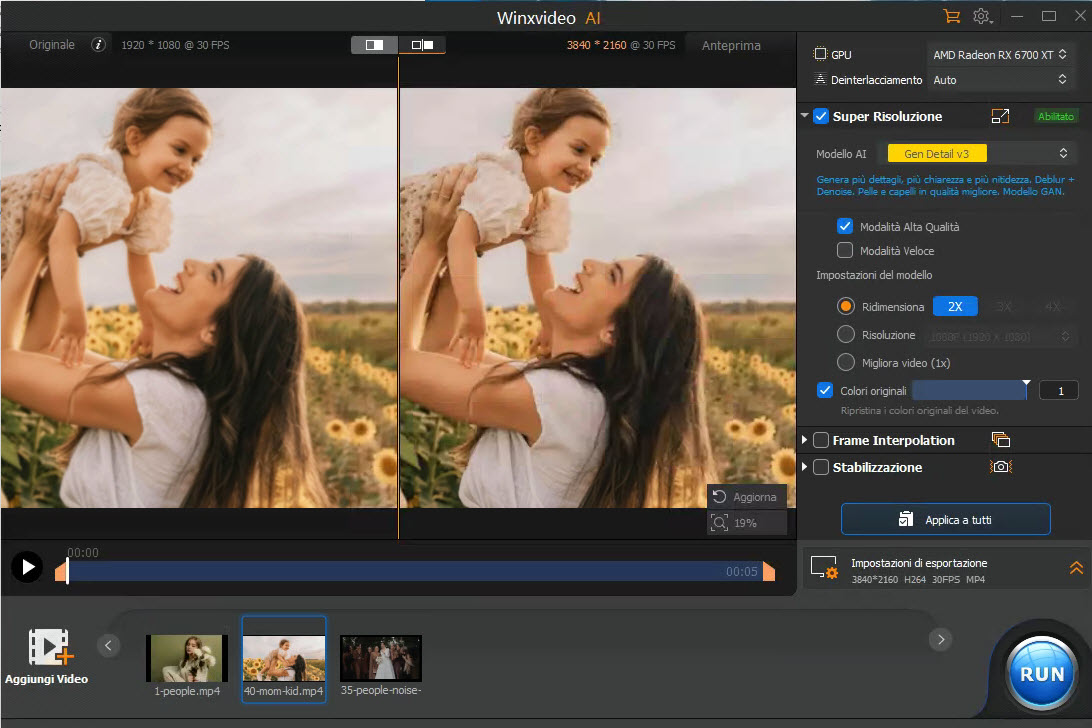Click the Abilitato status badge

point(1056,116)
